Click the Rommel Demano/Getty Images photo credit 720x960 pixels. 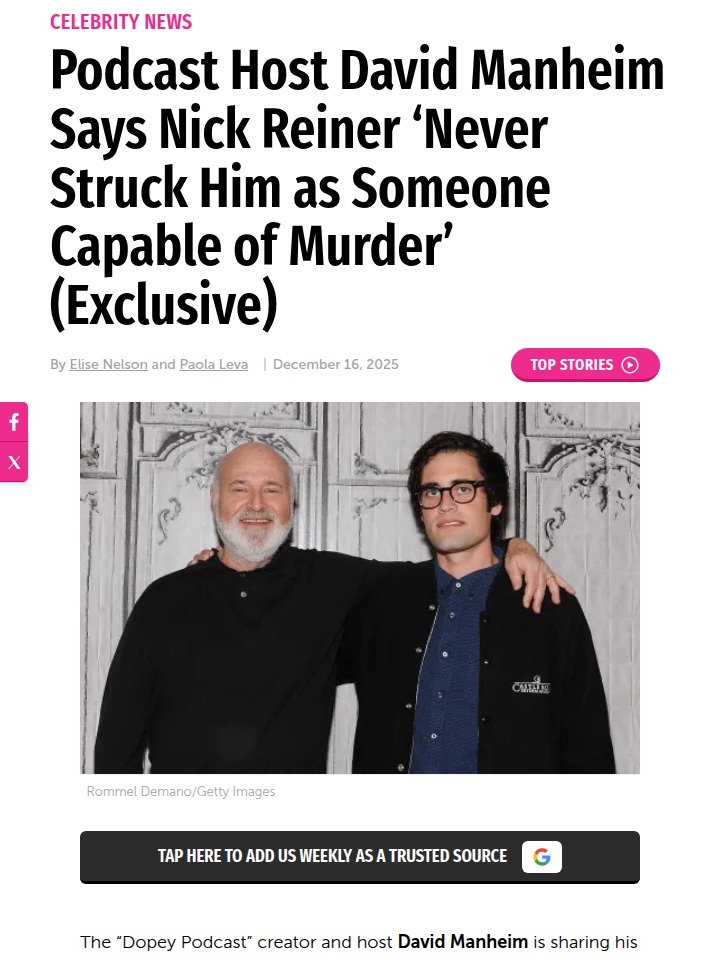pyautogui.click(x=181, y=792)
